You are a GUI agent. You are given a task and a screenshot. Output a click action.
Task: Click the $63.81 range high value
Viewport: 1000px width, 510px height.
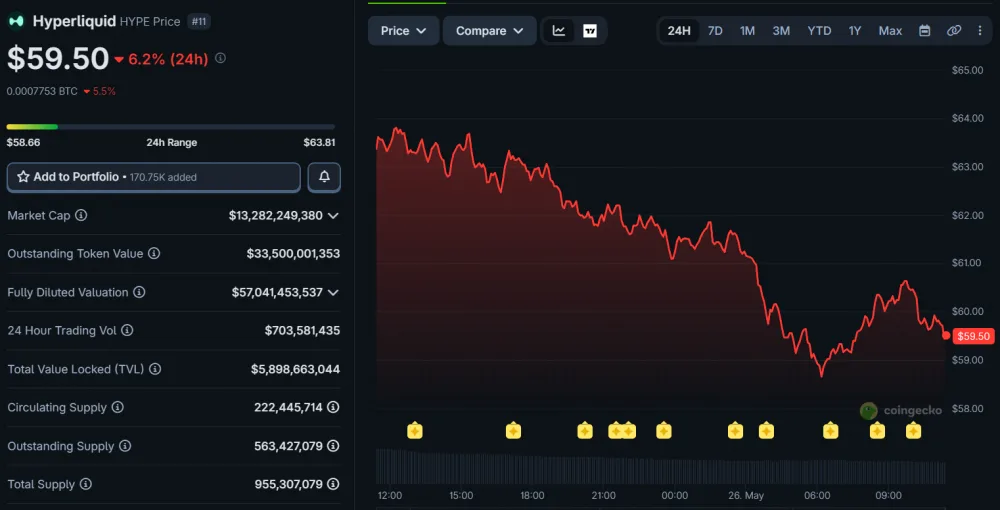coord(320,142)
